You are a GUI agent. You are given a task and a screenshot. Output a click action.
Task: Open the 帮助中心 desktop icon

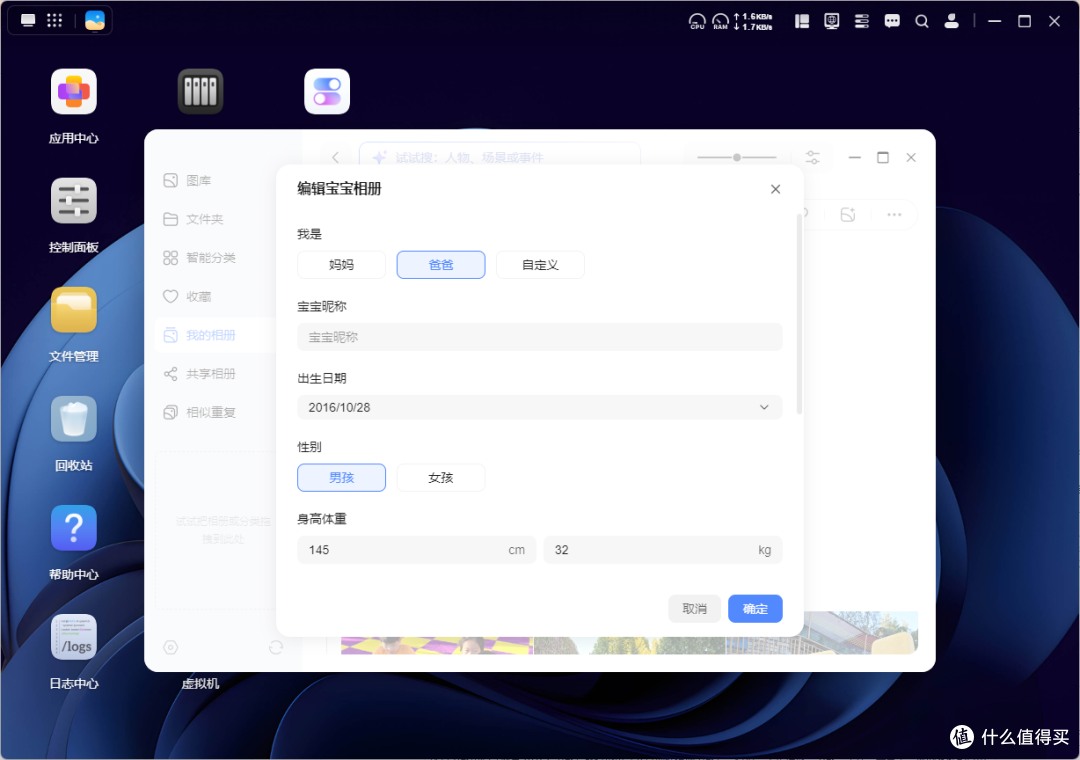74,528
